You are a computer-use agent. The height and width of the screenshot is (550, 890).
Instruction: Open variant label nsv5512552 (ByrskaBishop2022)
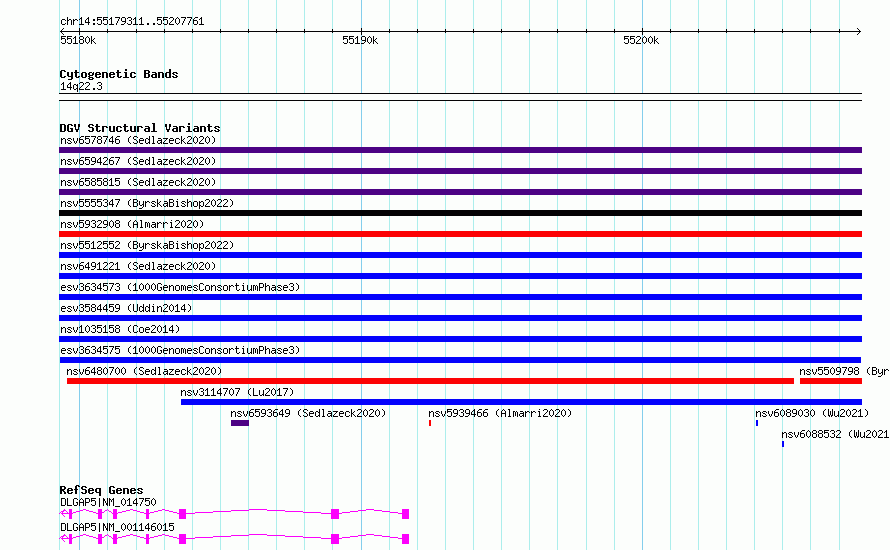[x=147, y=245]
